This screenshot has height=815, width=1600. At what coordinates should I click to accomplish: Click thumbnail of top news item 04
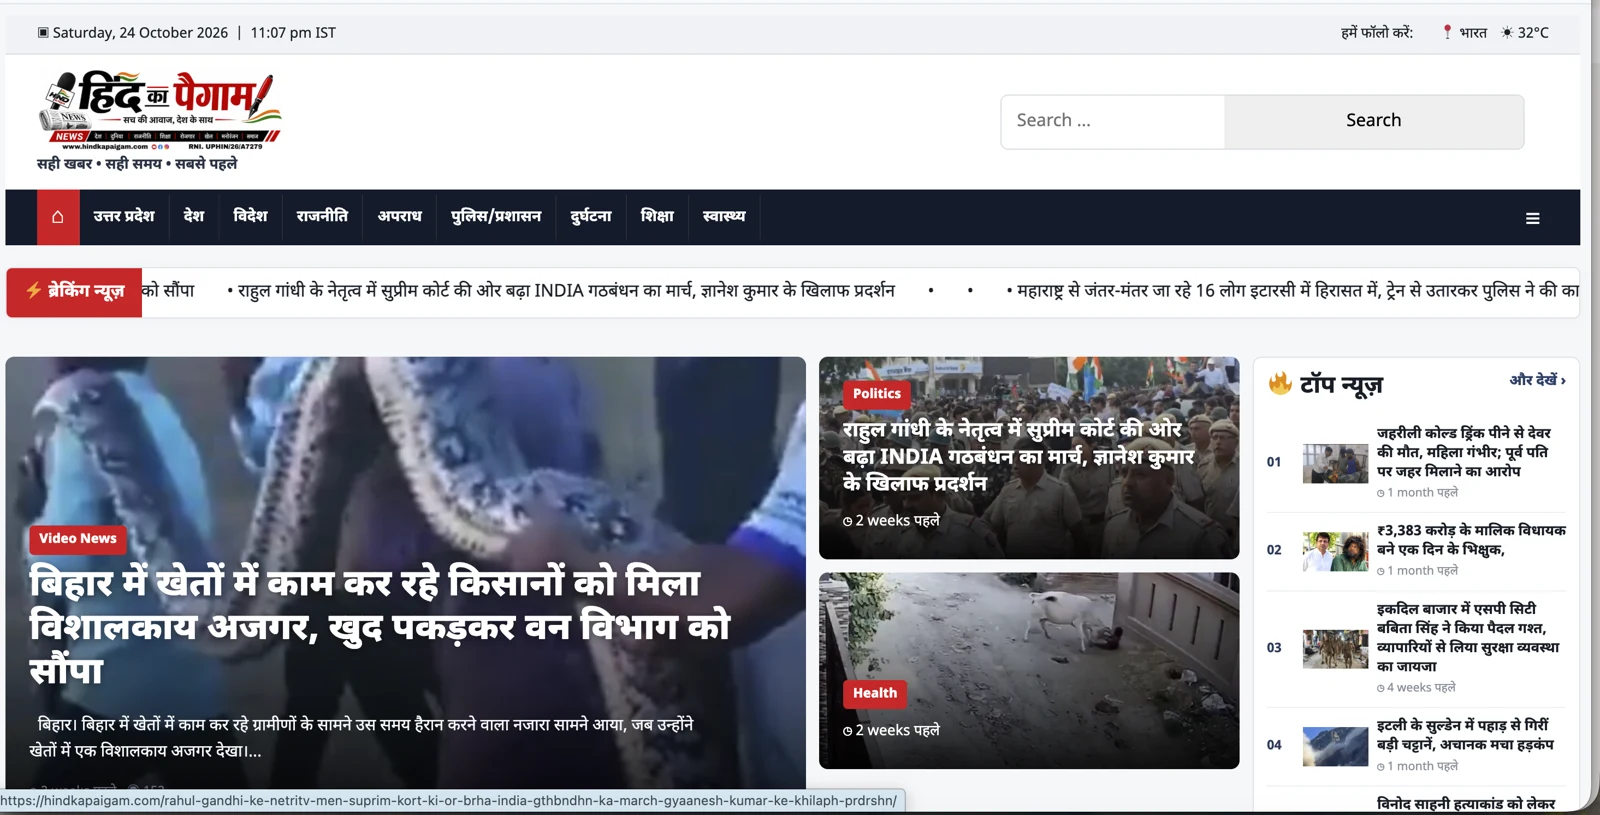[1335, 746]
